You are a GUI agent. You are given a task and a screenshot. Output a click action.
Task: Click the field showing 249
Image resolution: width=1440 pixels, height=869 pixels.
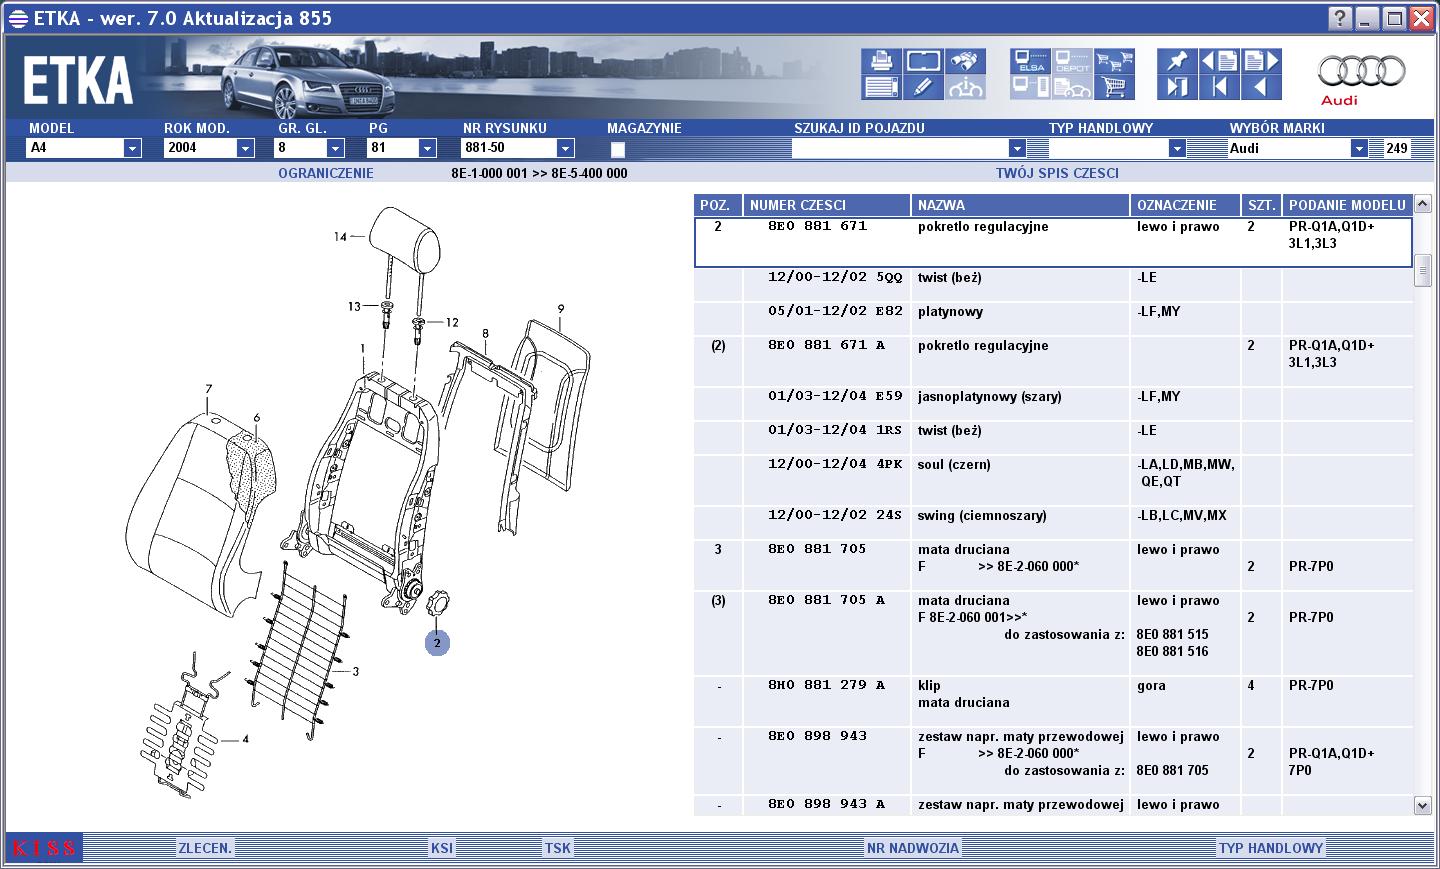(1398, 148)
